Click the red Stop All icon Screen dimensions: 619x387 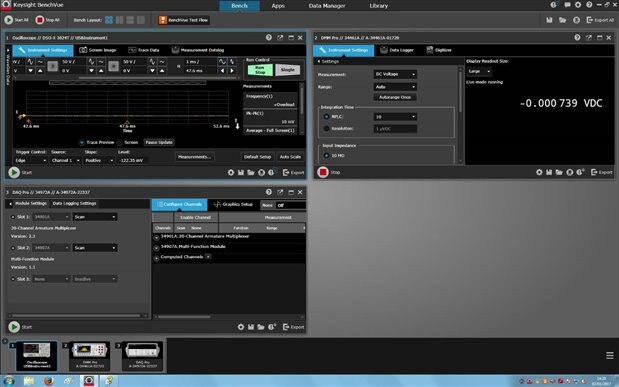pyautogui.click(x=39, y=20)
